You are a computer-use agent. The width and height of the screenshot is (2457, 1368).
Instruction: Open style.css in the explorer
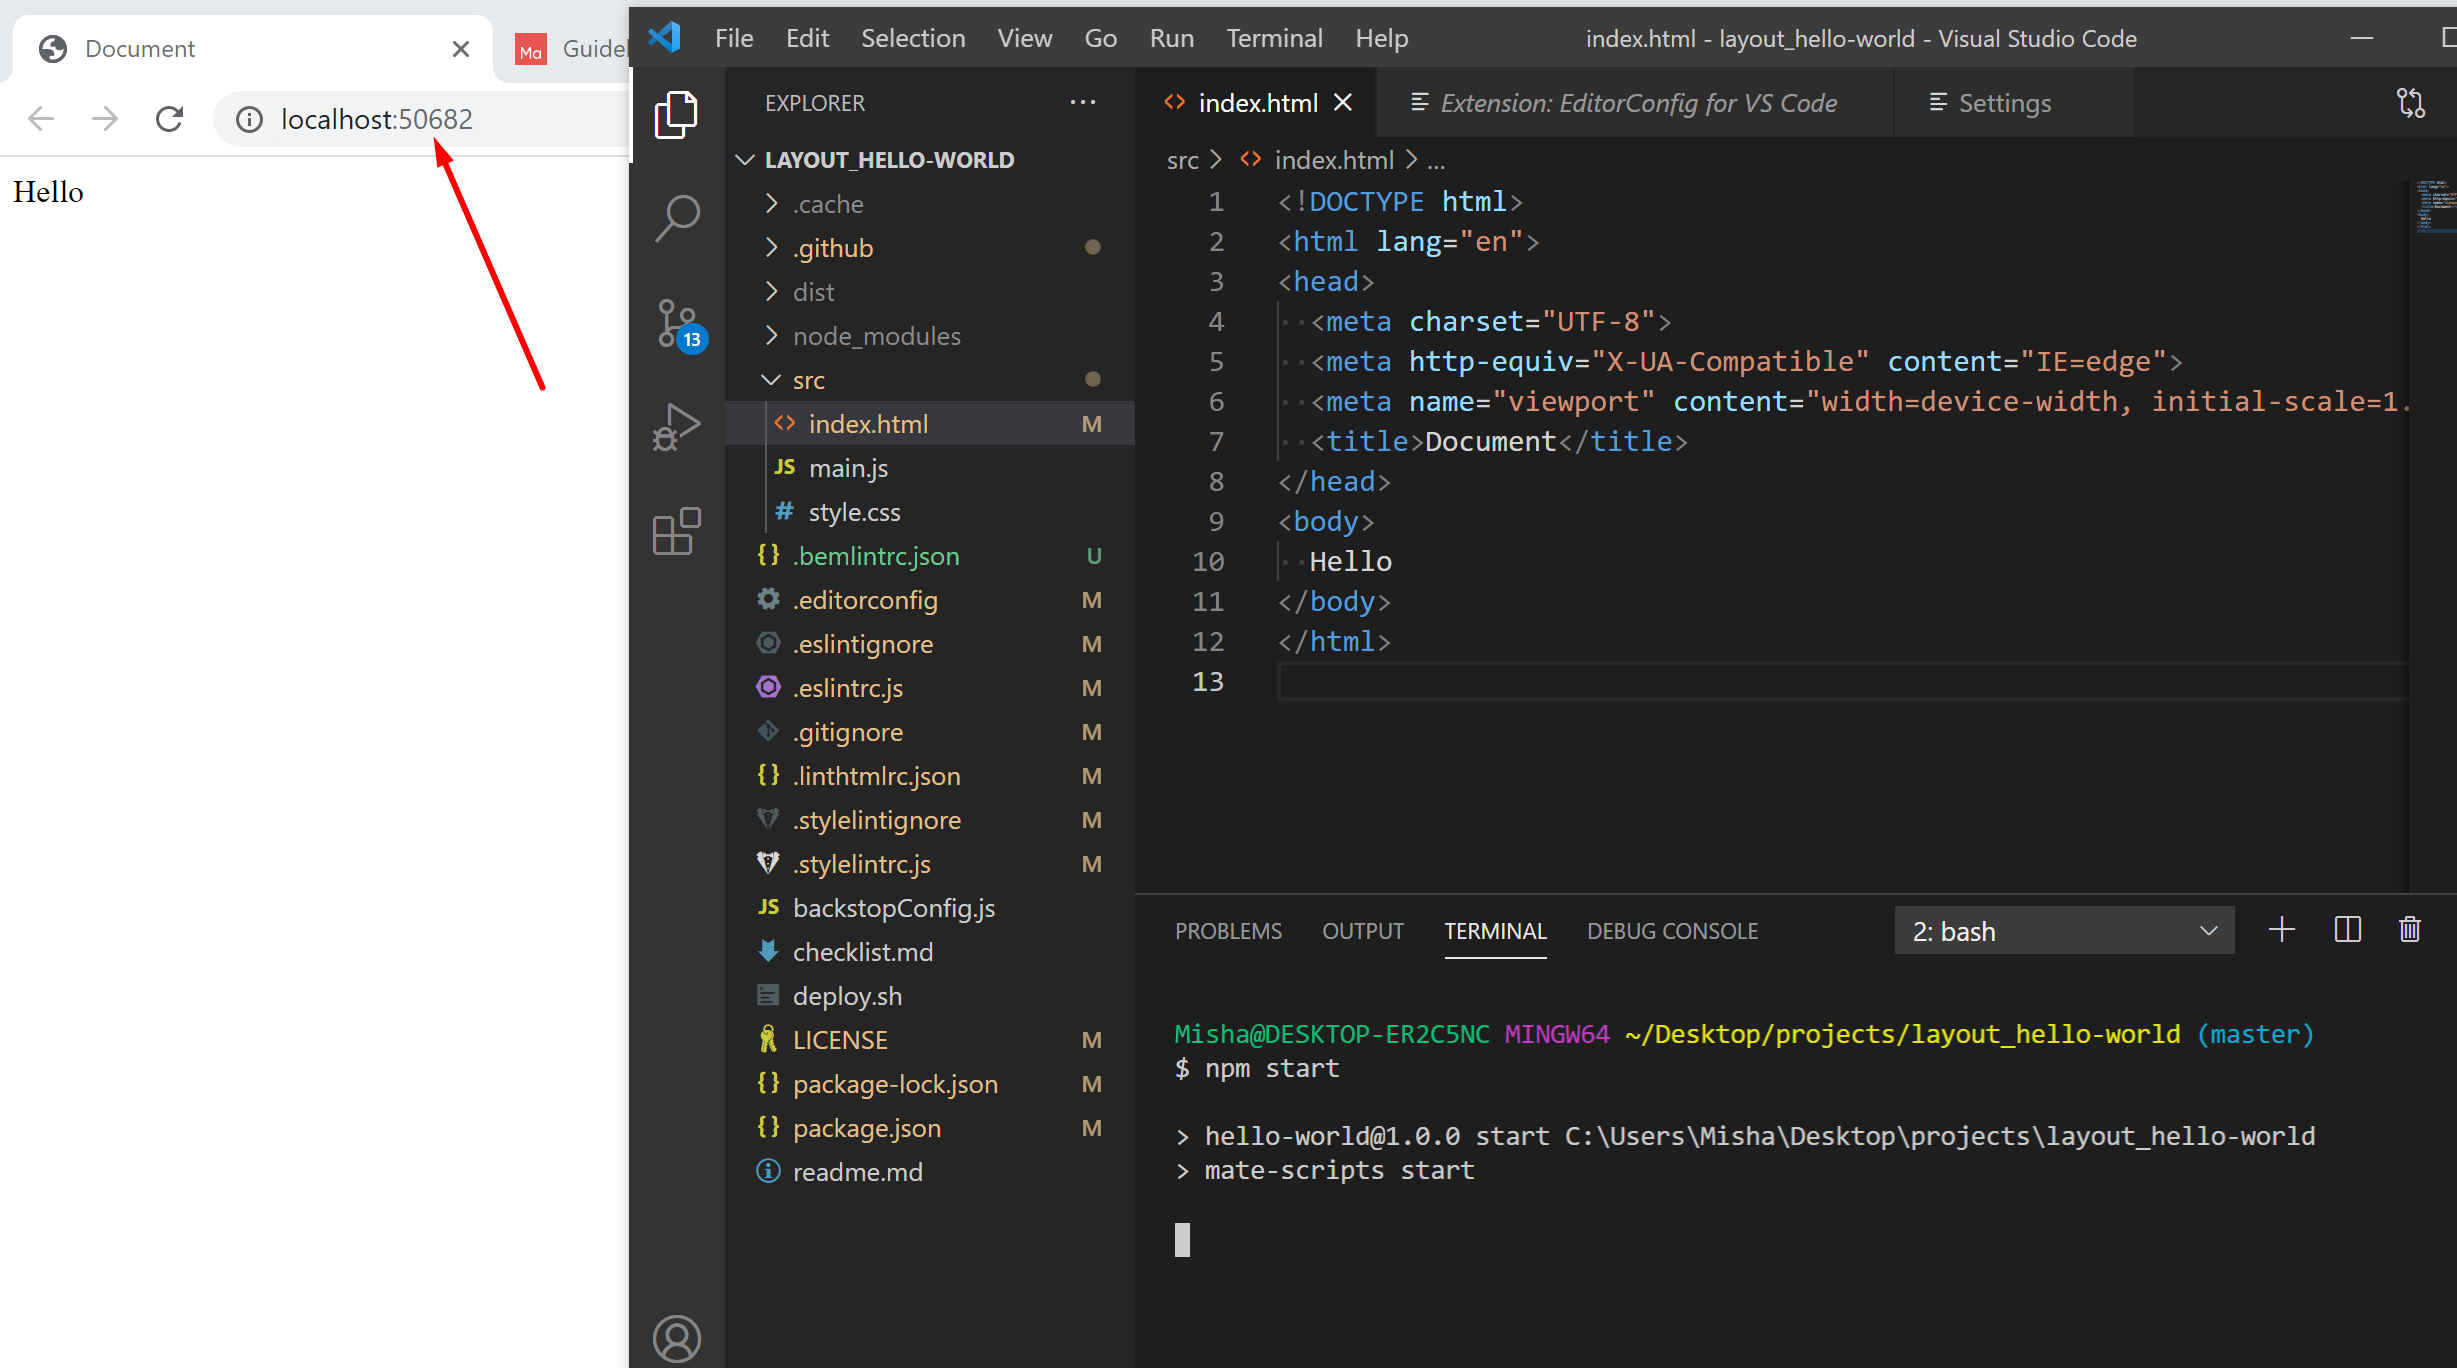pyautogui.click(x=930, y=512)
